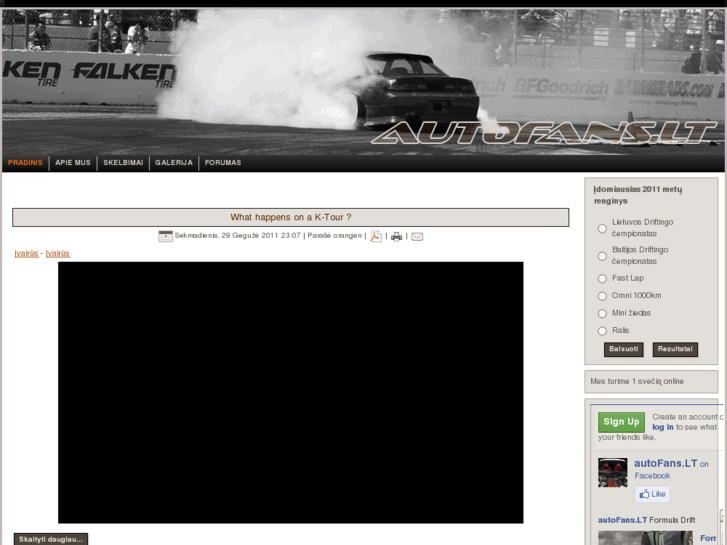Click the log in Facebook link
The width and height of the screenshot is (727, 545).
pos(663,427)
